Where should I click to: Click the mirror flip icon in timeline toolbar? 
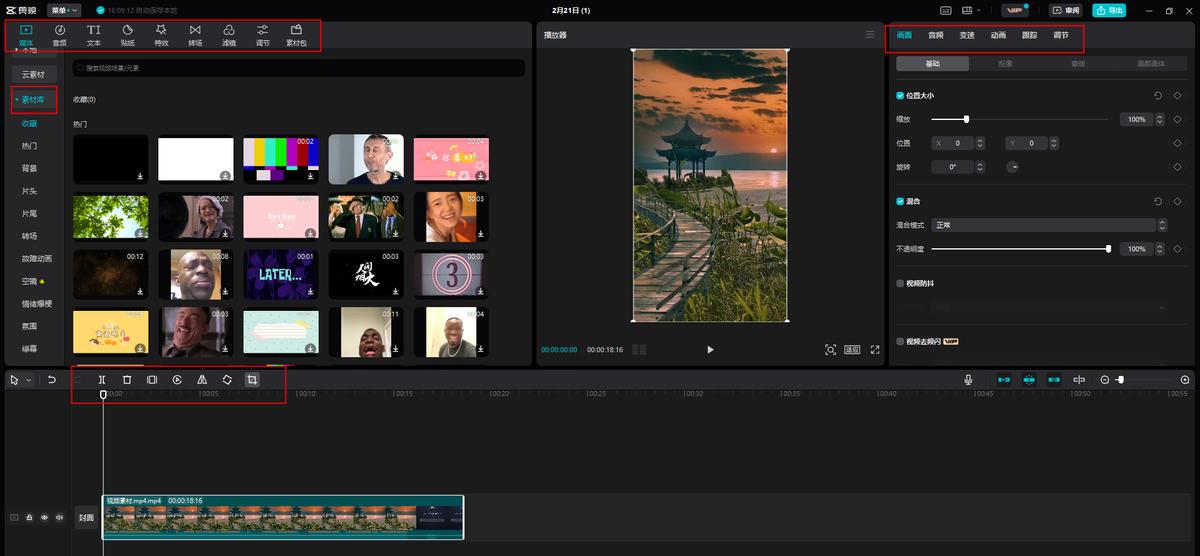click(202, 380)
